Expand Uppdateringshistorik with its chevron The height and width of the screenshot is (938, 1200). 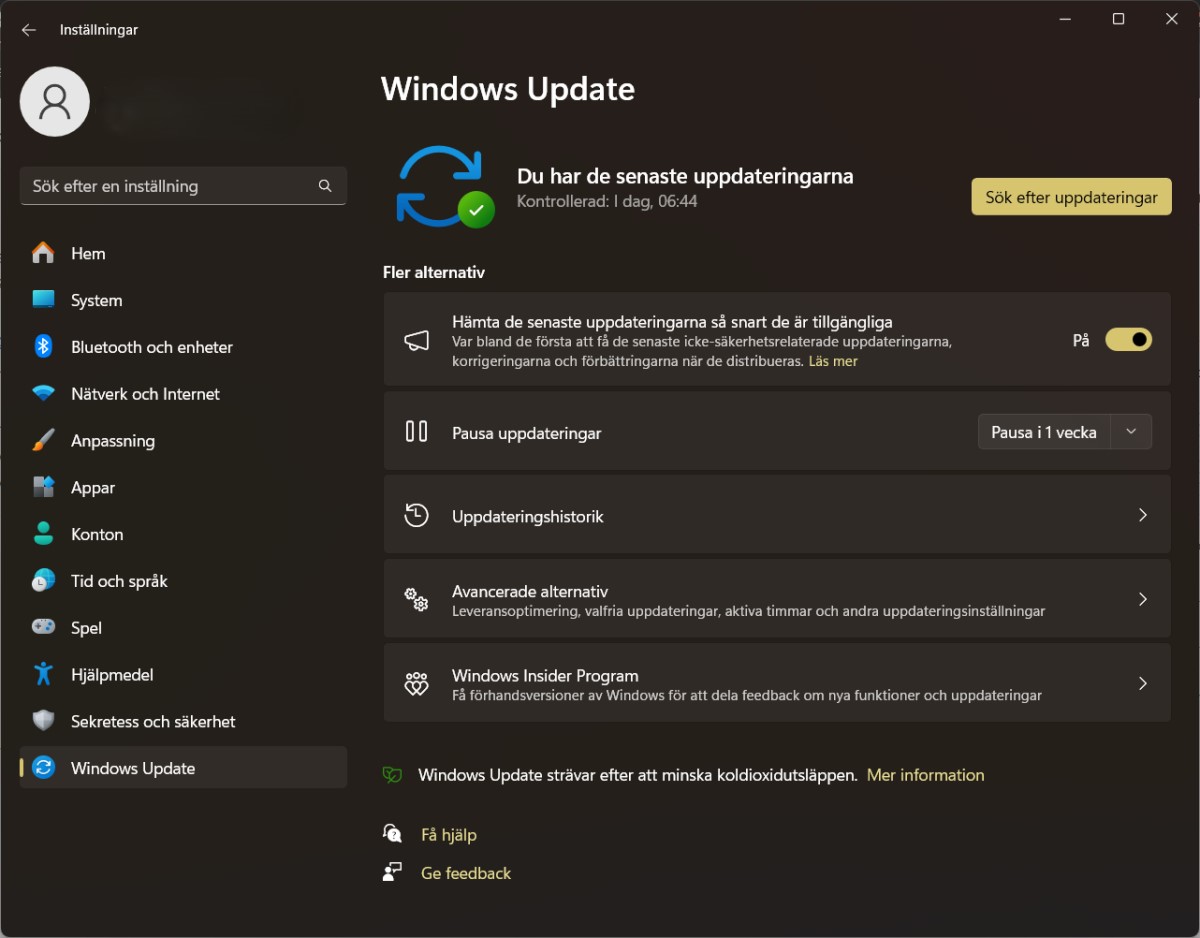pyautogui.click(x=1143, y=515)
